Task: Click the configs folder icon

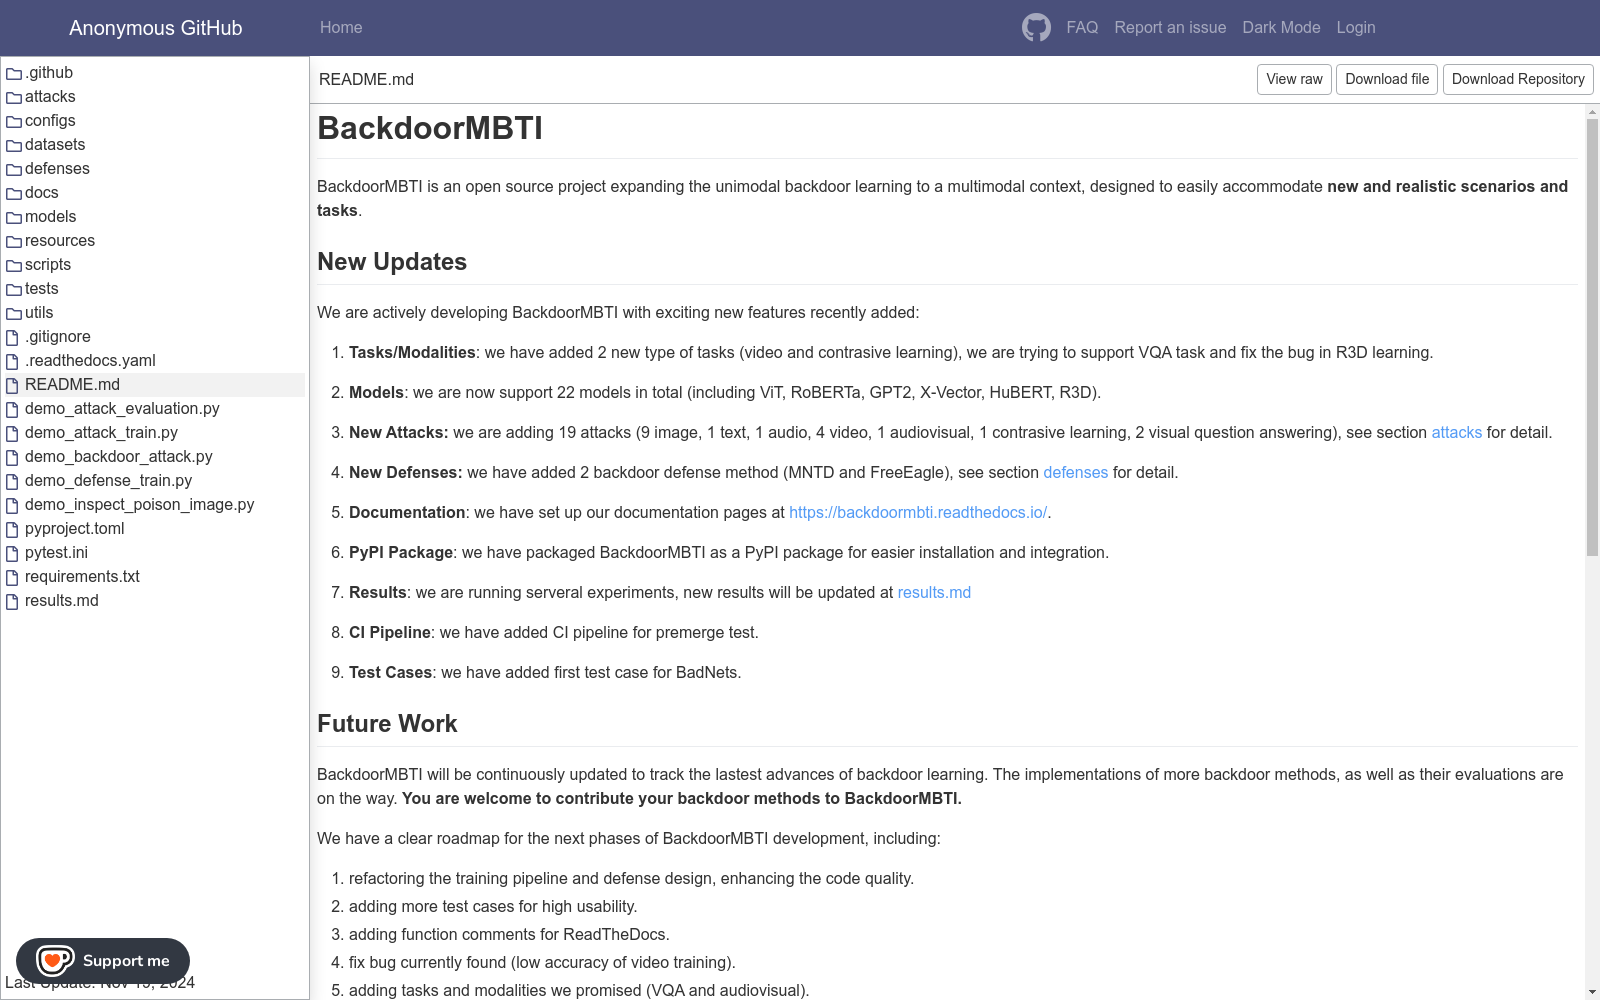Action: point(14,121)
